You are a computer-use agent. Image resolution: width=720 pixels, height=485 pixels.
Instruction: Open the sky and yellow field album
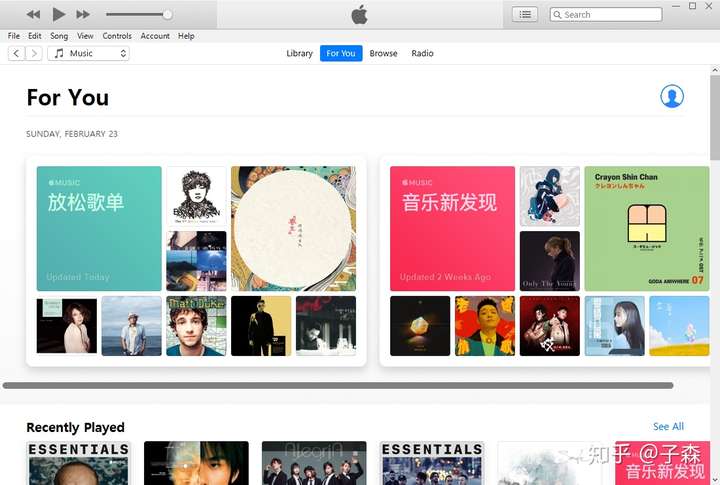(679, 326)
